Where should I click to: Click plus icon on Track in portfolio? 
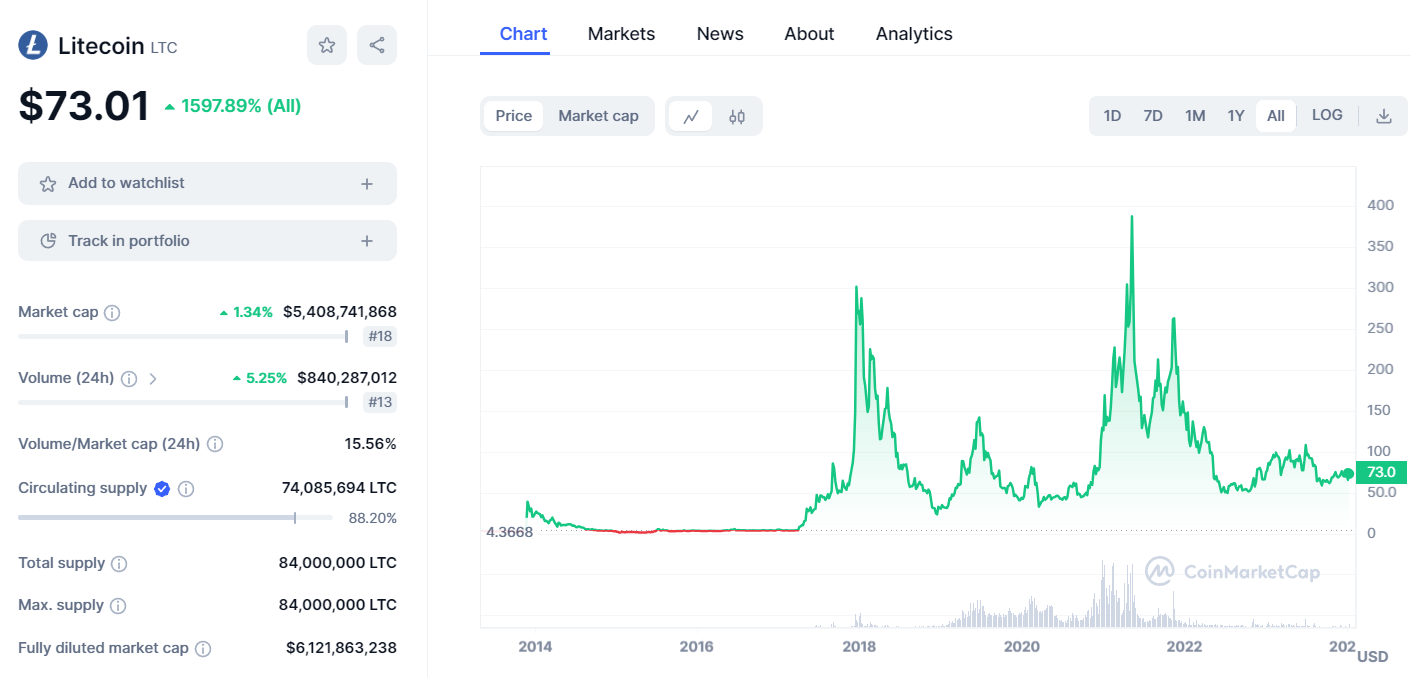pyautogui.click(x=367, y=241)
